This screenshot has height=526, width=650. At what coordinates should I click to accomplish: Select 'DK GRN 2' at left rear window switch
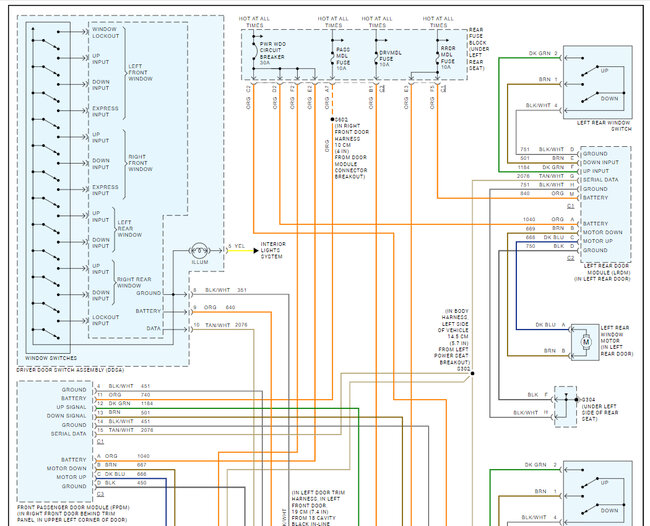(543, 53)
